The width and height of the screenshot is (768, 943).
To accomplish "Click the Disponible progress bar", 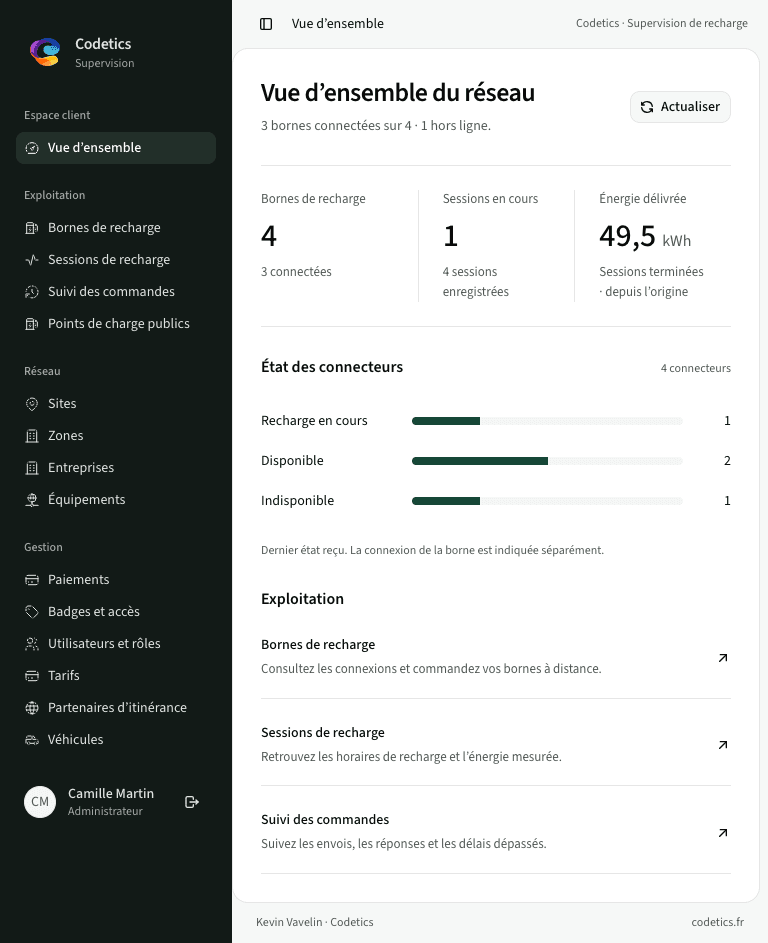I will tap(547, 461).
